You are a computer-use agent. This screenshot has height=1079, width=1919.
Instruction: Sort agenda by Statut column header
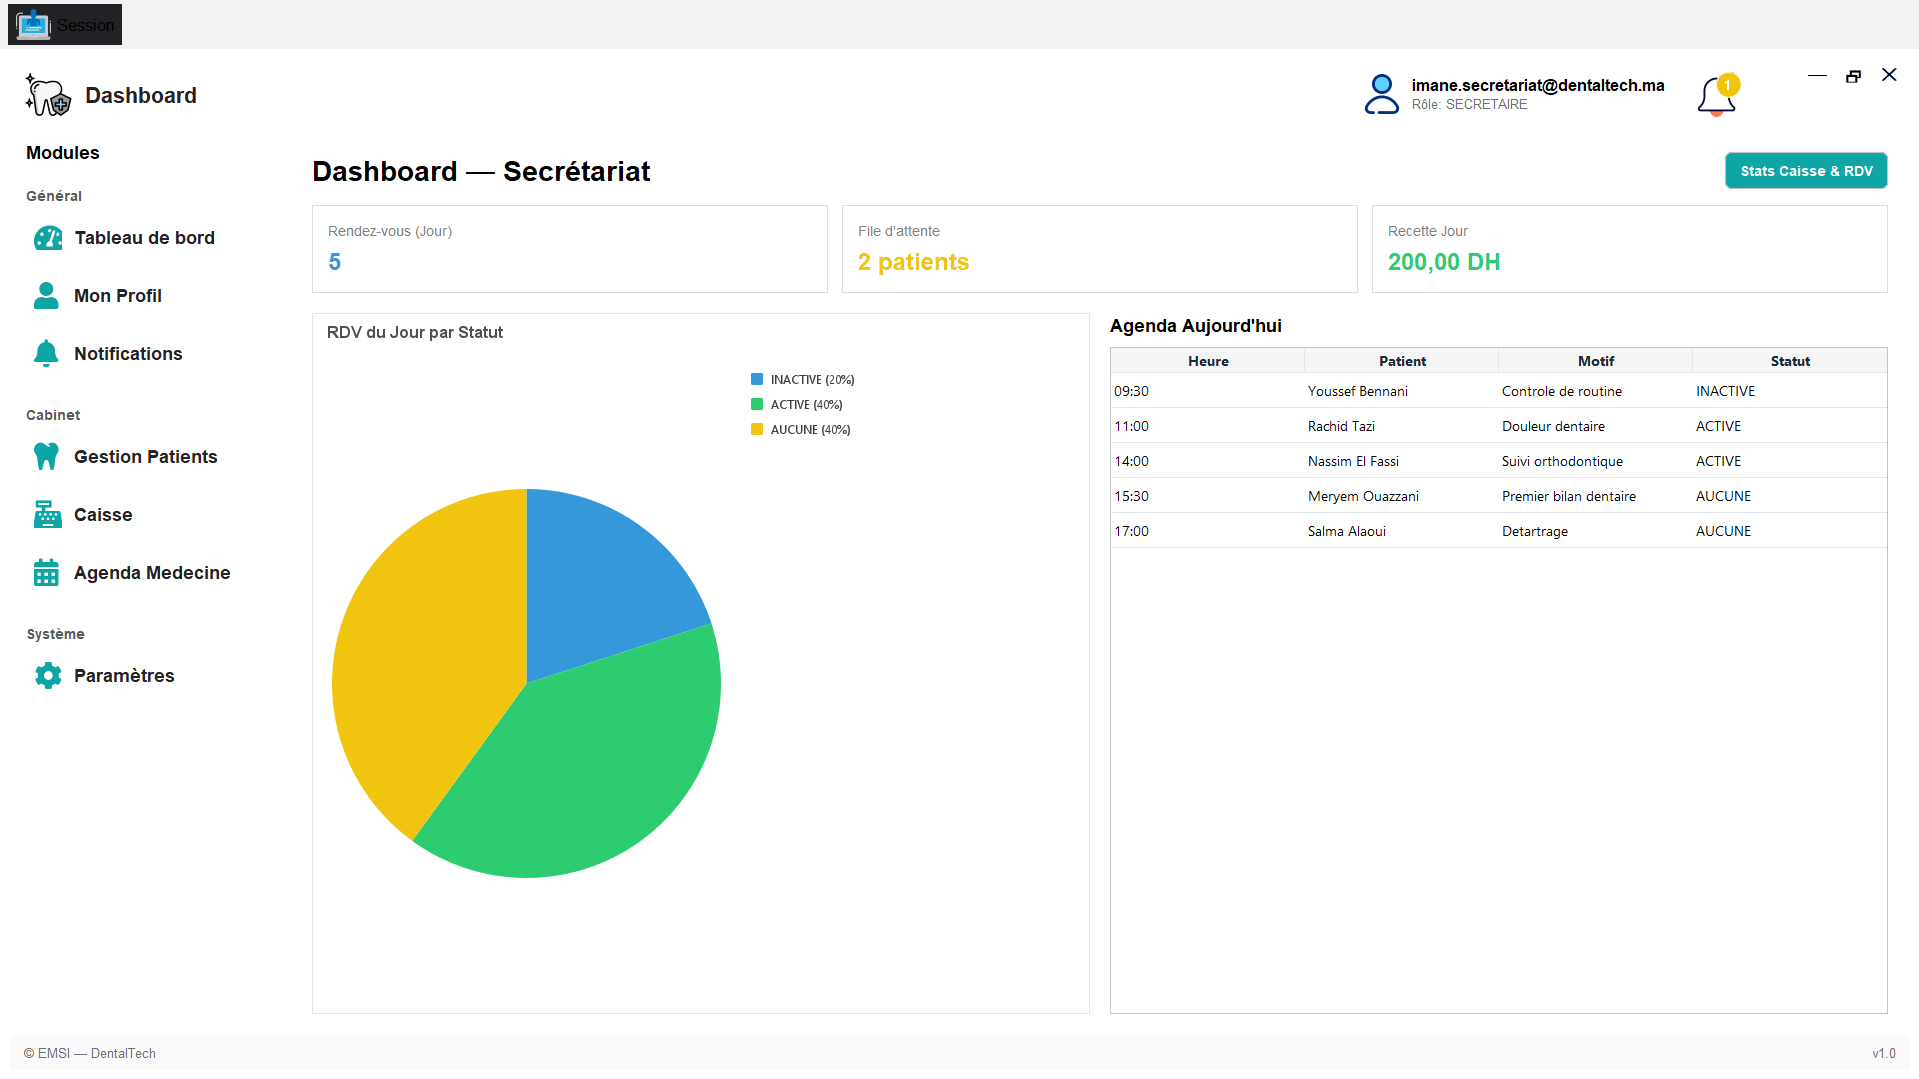point(1790,361)
